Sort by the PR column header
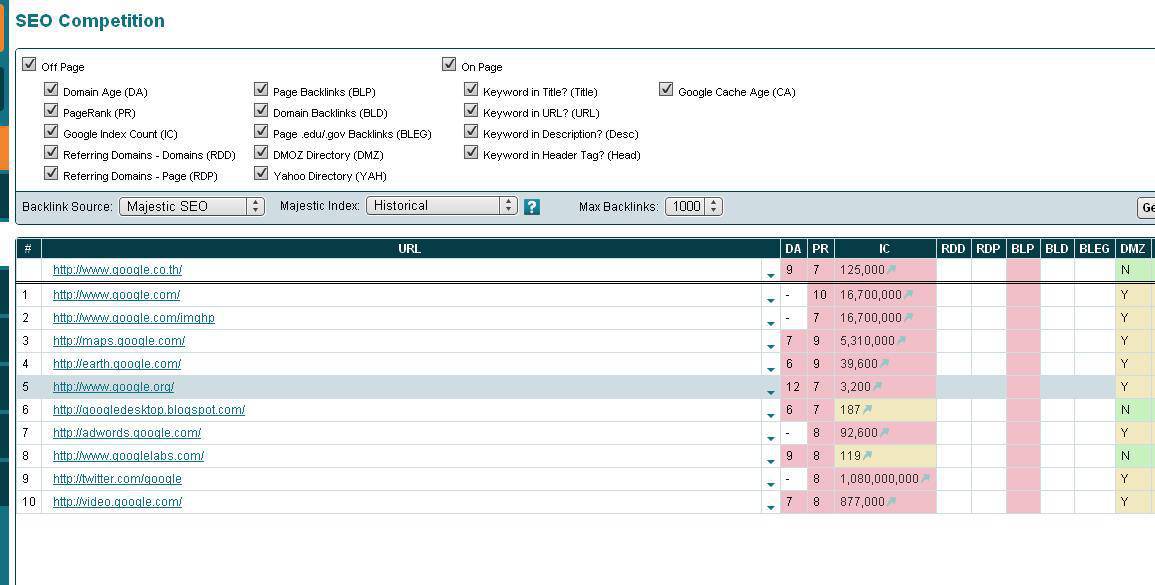The width and height of the screenshot is (1155, 585). pos(821,248)
